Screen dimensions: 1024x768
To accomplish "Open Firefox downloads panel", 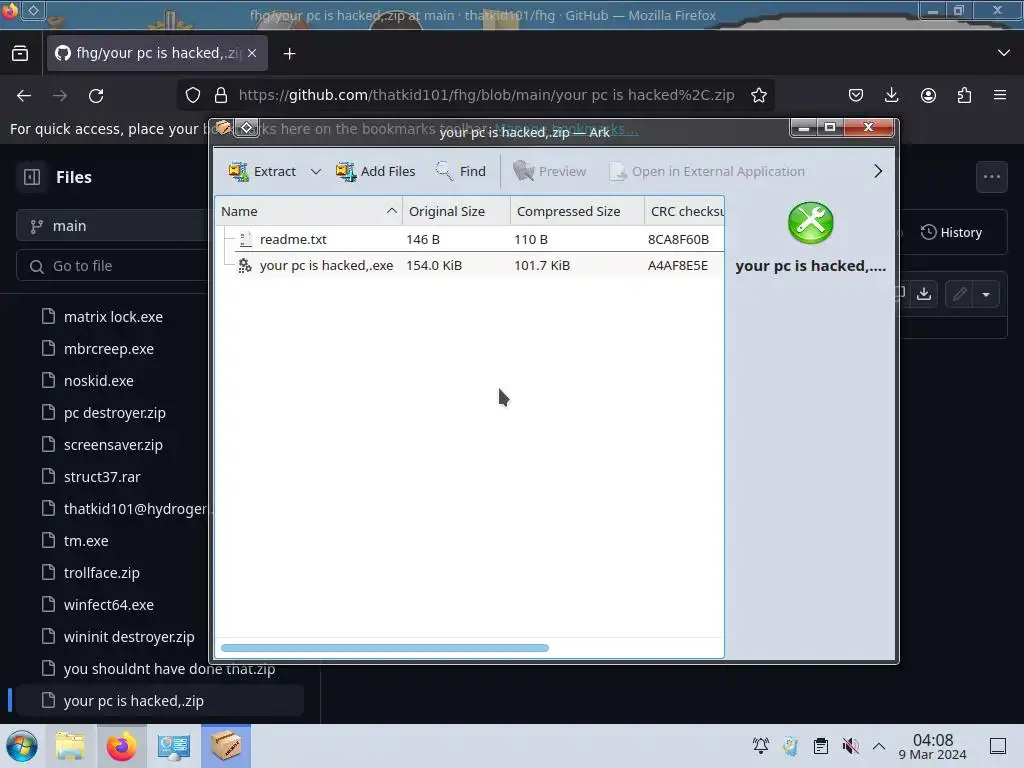I will [891, 95].
